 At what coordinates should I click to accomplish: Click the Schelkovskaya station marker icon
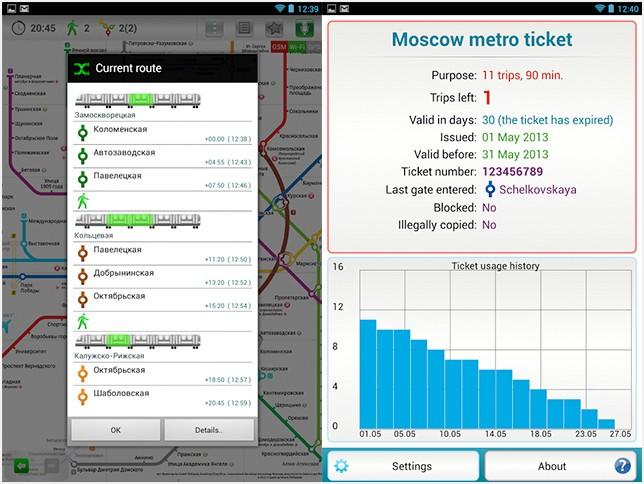[x=490, y=189]
